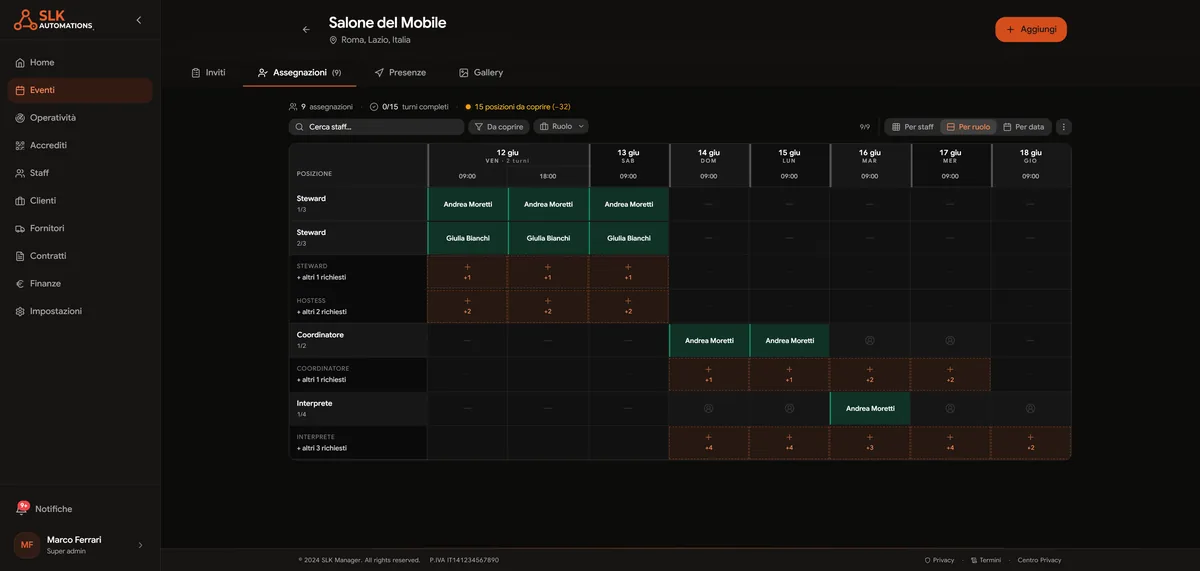Click the Coordinatore 1/2 row label

coord(358,340)
